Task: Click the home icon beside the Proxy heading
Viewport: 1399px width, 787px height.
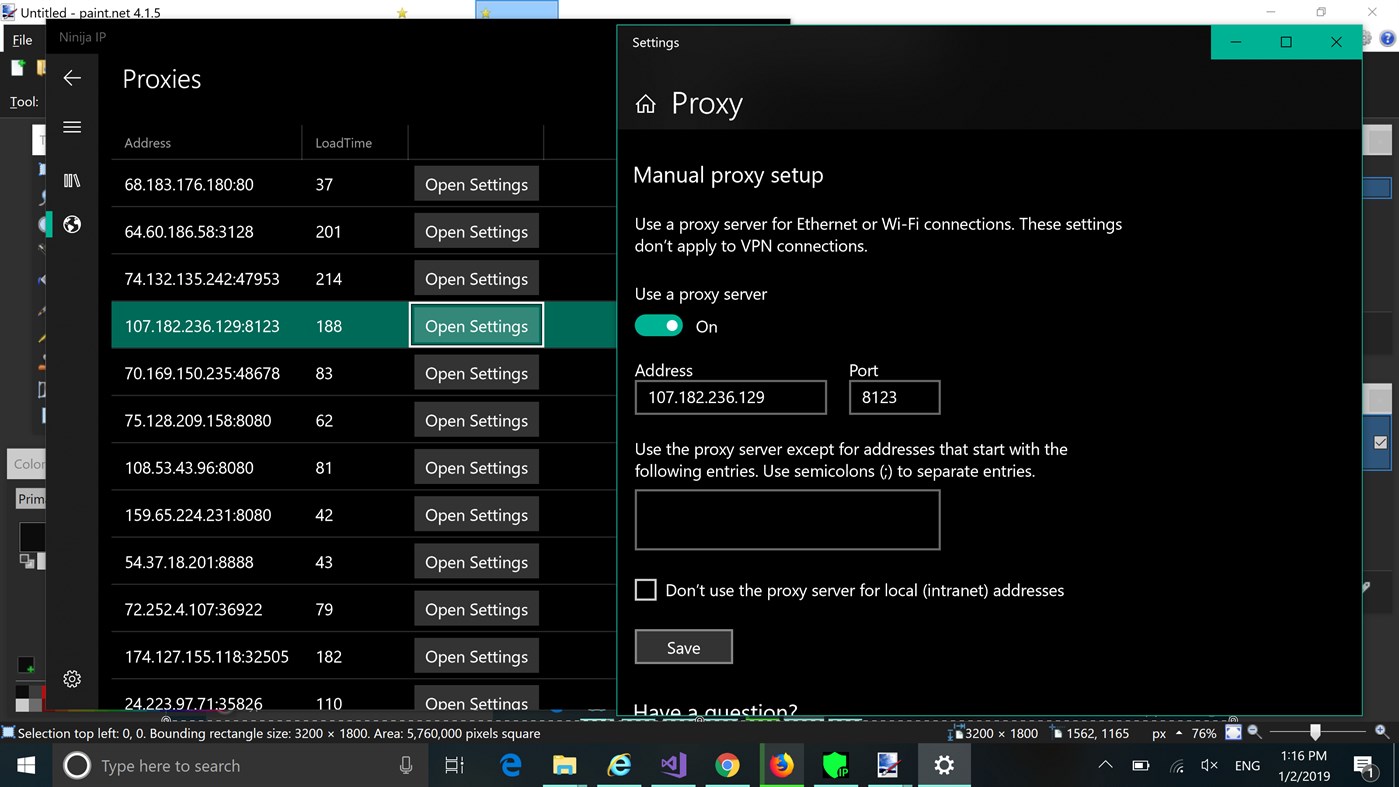Action: [645, 103]
